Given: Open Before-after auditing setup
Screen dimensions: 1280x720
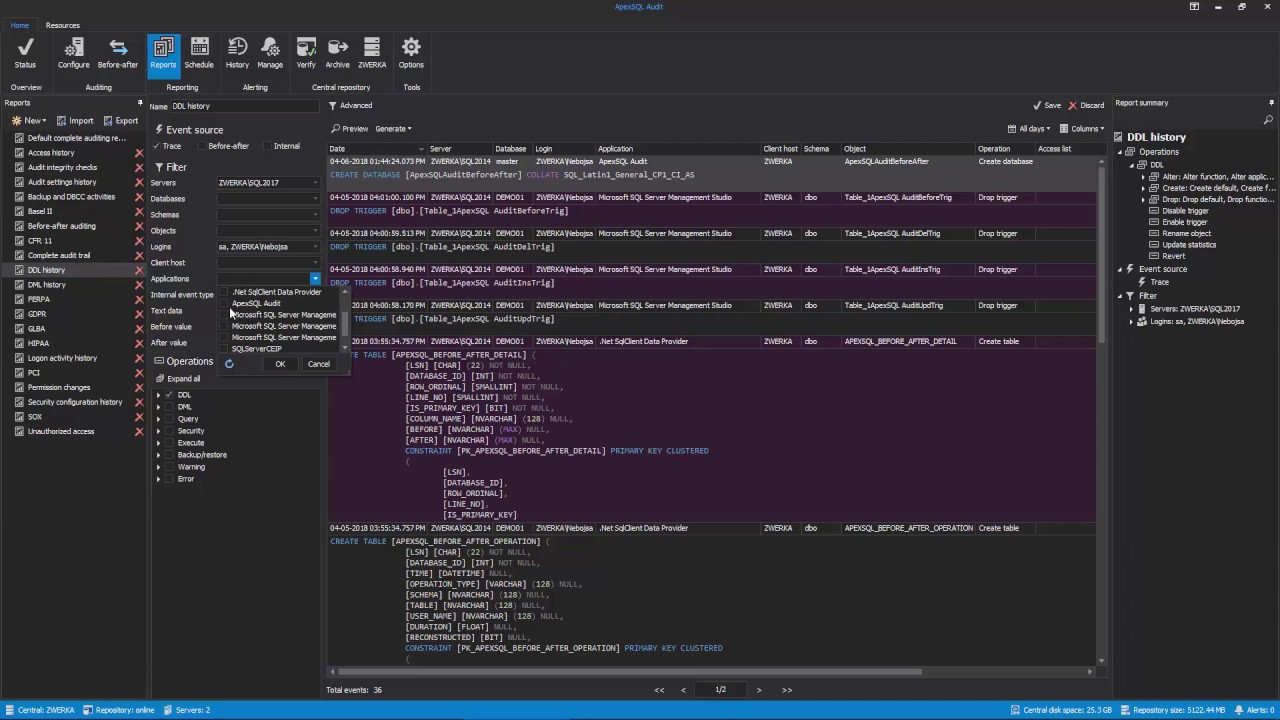Looking at the screenshot, I should (x=118, y=53).
